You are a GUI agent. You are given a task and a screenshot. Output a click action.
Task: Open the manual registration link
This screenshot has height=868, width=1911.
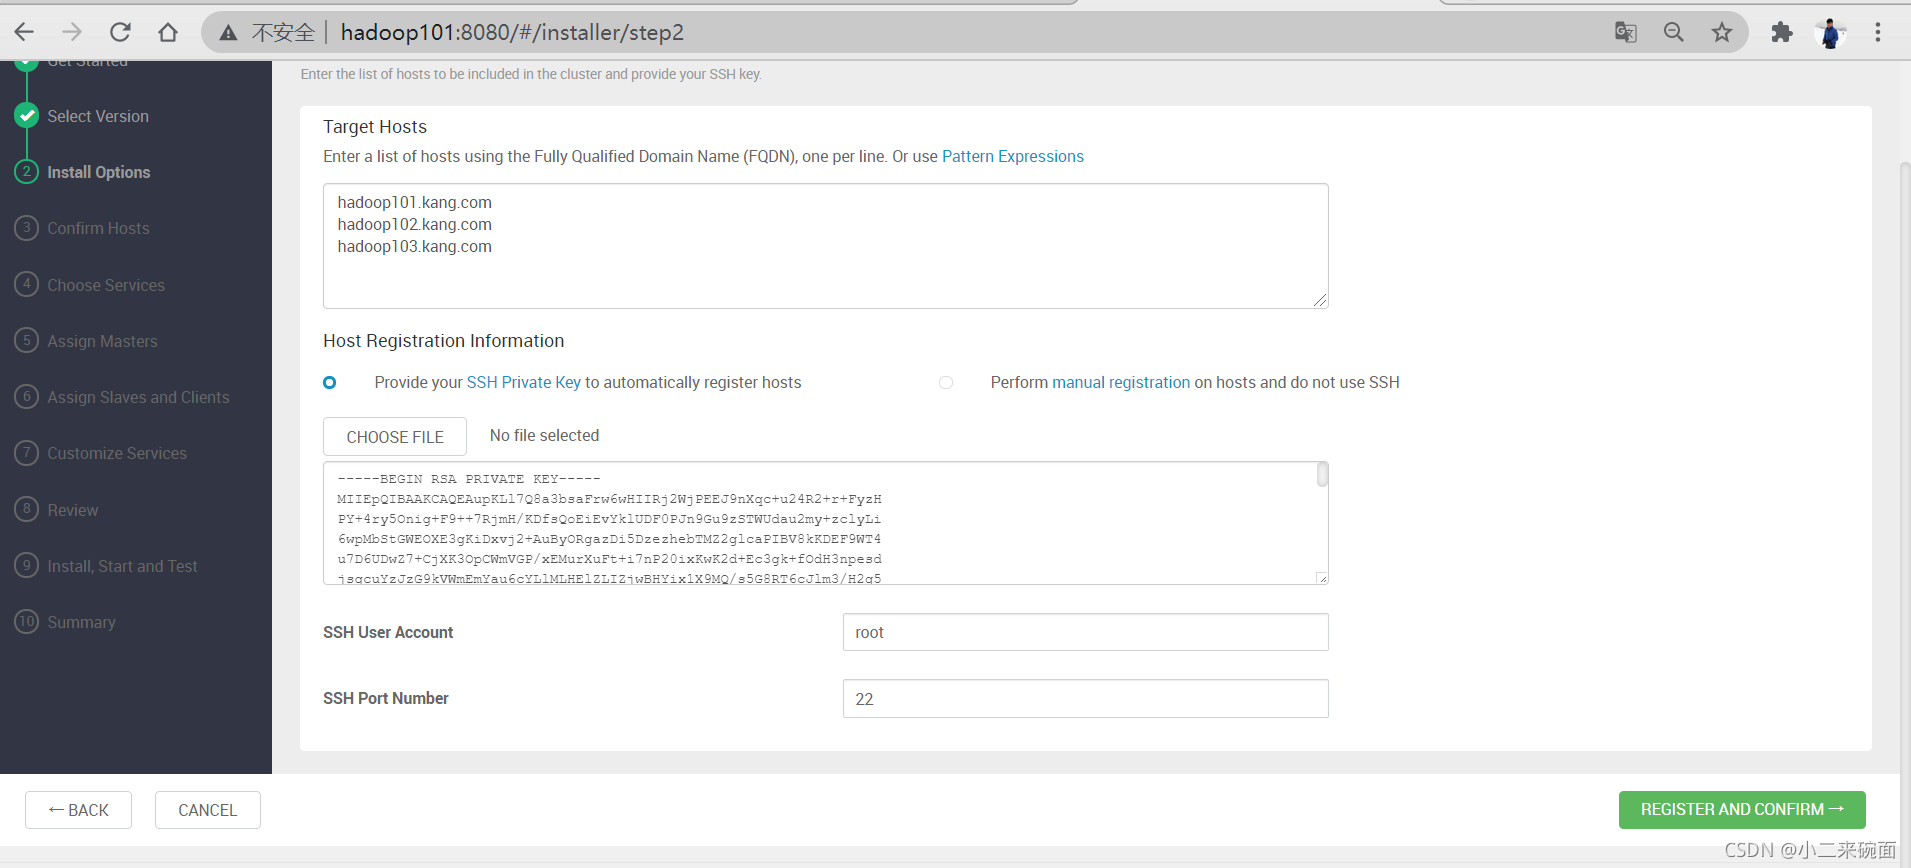coord(1121,382)
